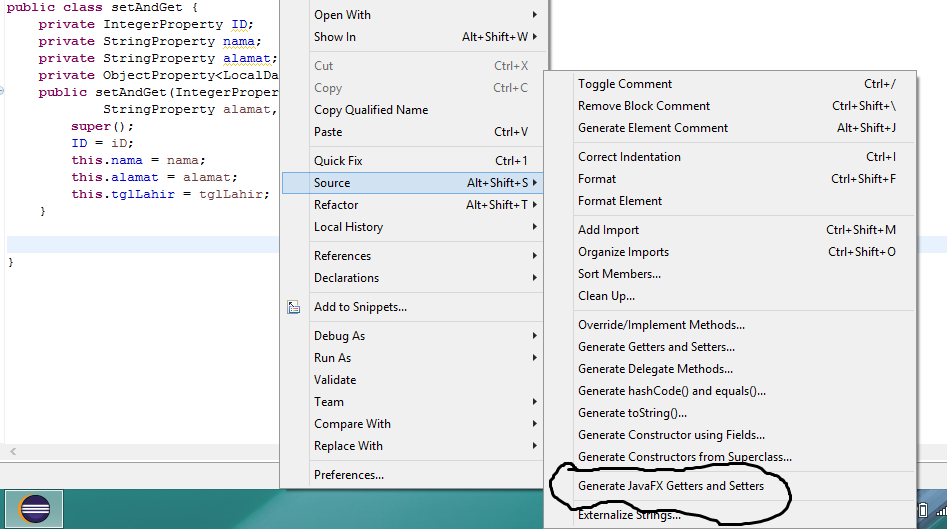This screenshot has height=529, width=947.
Task: Click the 'ID = iD;' assignment line
Action: click(x=102, y=143)
